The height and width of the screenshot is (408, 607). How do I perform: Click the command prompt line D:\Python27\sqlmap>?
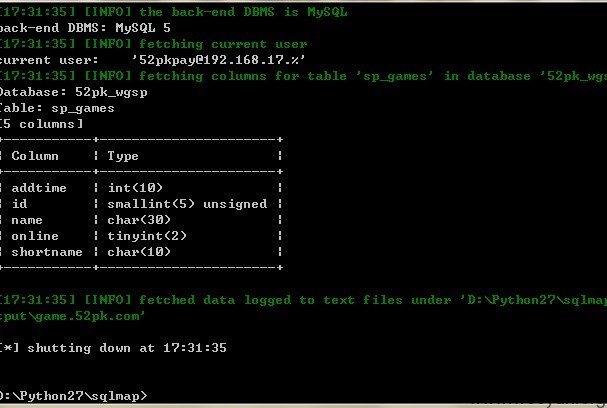(x=74, y=396)
